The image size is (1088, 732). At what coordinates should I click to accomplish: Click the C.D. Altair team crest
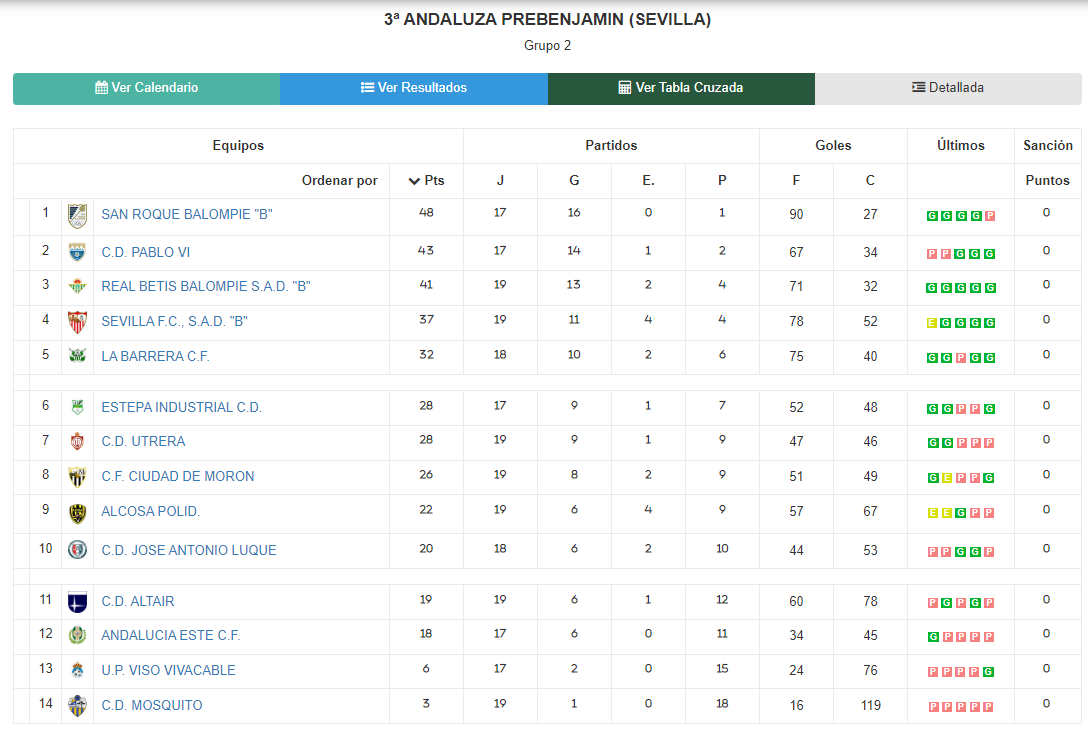point(77,602)
